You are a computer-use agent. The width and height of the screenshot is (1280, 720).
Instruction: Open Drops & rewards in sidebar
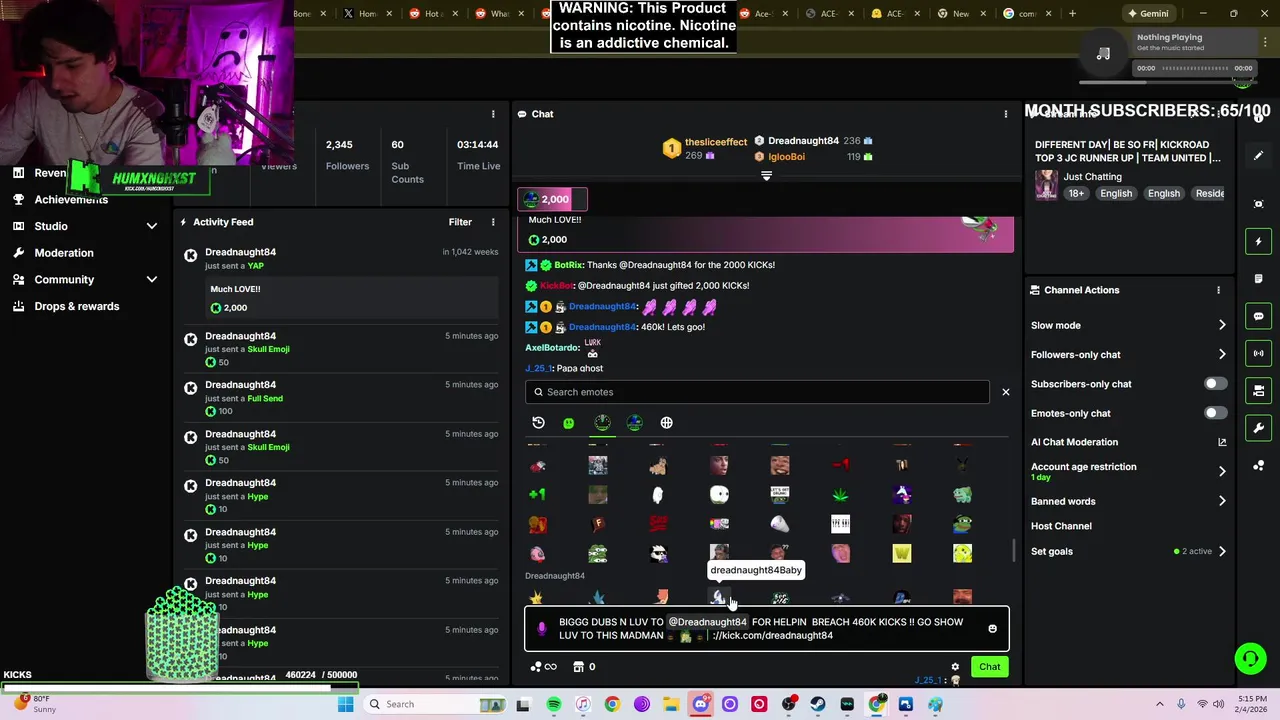click(x=76, y=307)
